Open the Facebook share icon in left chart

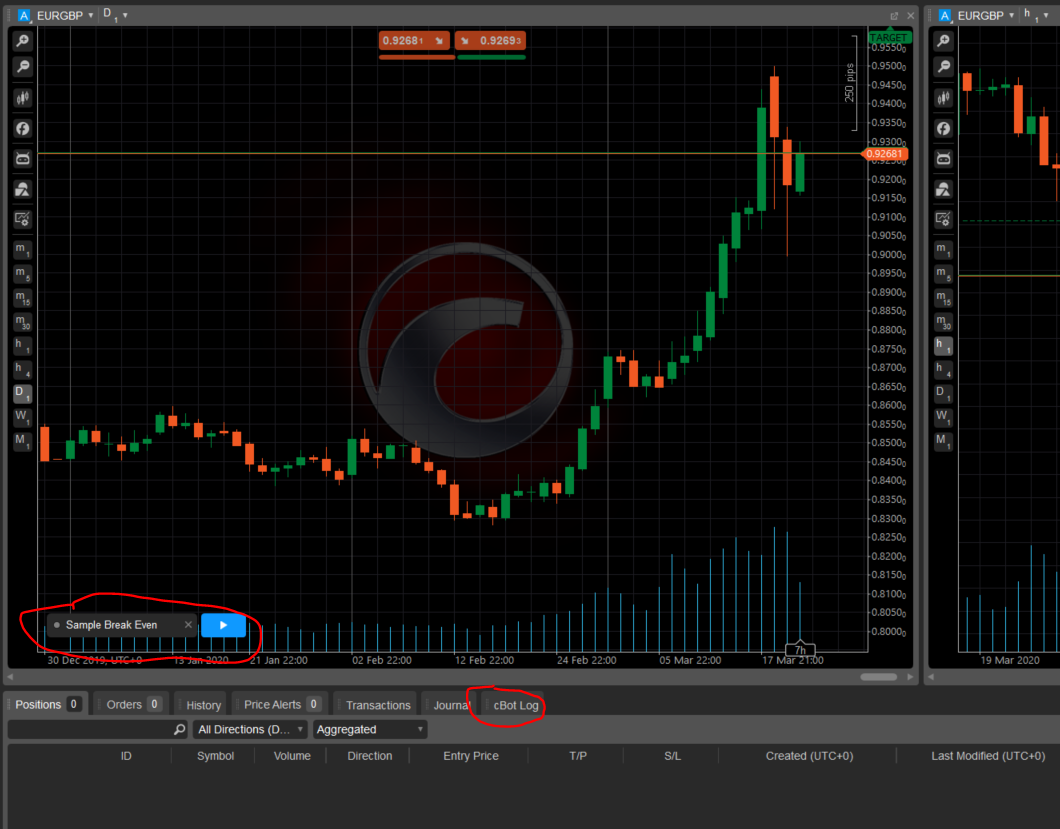22,128
